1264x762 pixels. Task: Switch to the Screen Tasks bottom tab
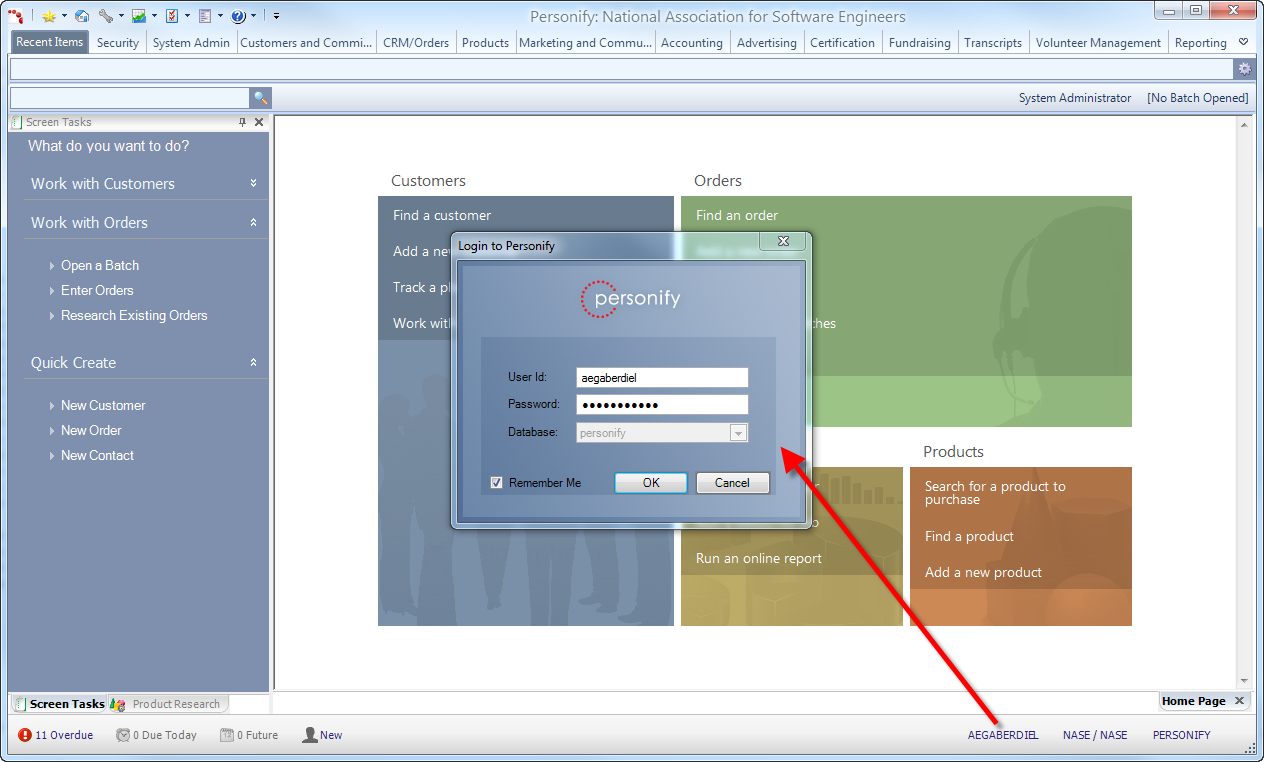coord(58,704)
